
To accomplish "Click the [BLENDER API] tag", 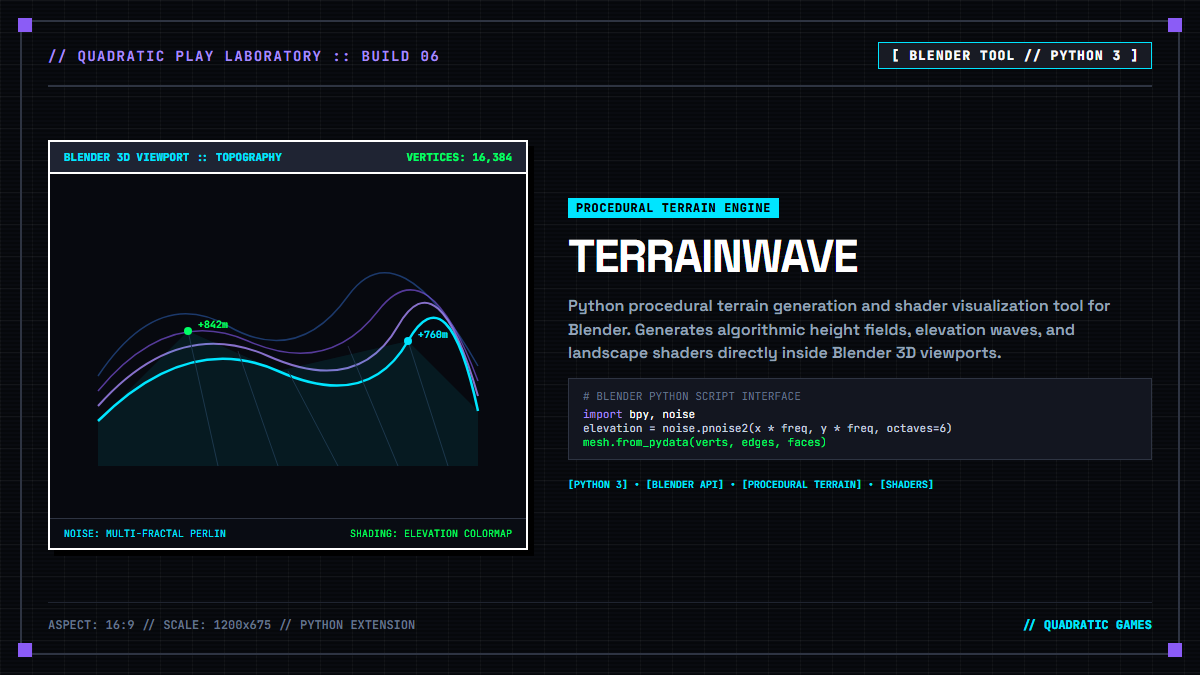I will 685,484.
